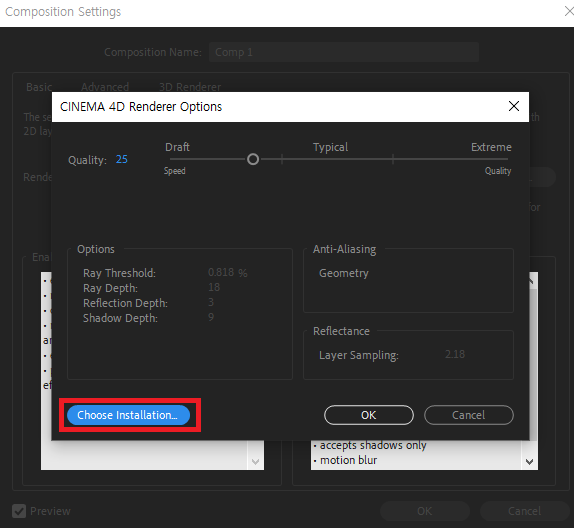574x528 pixels.
Task: Switch to the 3D Renderer tab
Action: pyautogui.click(x=190, y=87)
